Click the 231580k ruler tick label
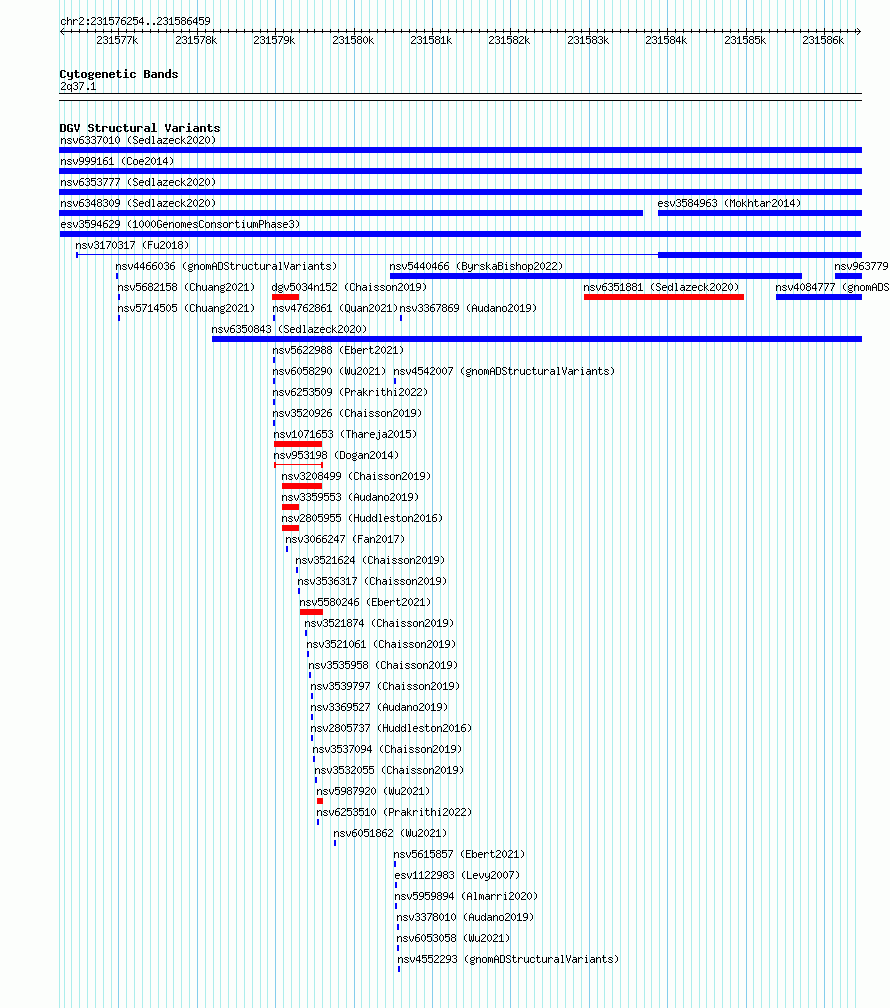The width and height of the screenshot is (890, 1008). coord(353,40)
